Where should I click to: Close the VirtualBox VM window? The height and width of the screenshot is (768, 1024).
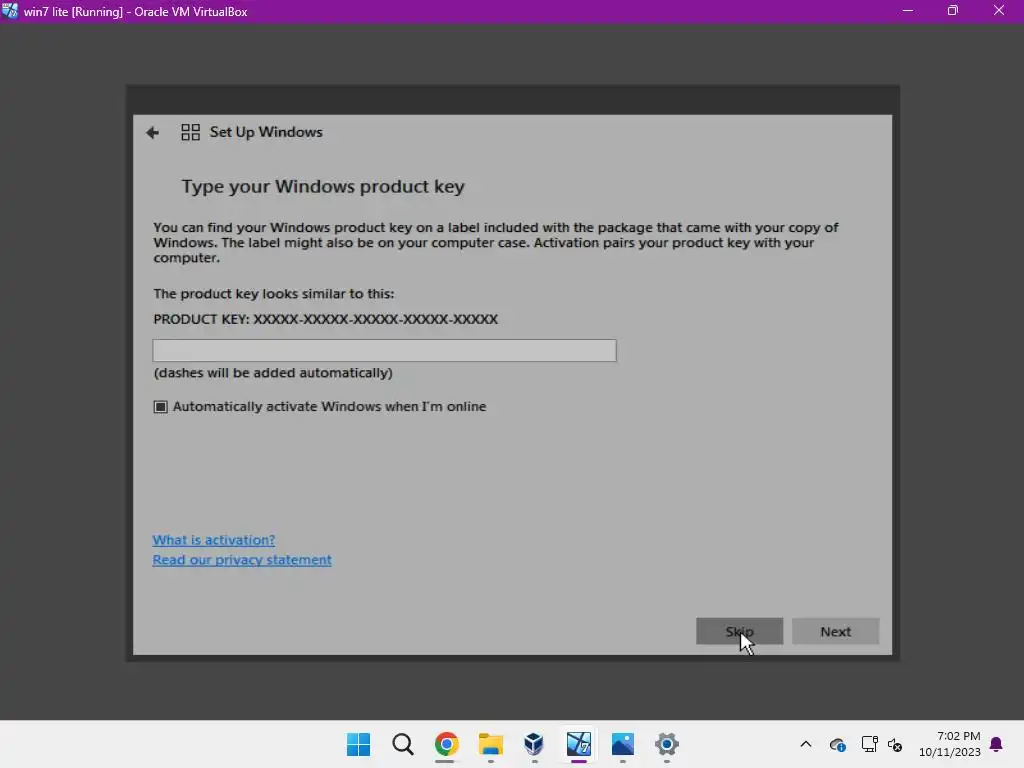click(x=999, y=10)
